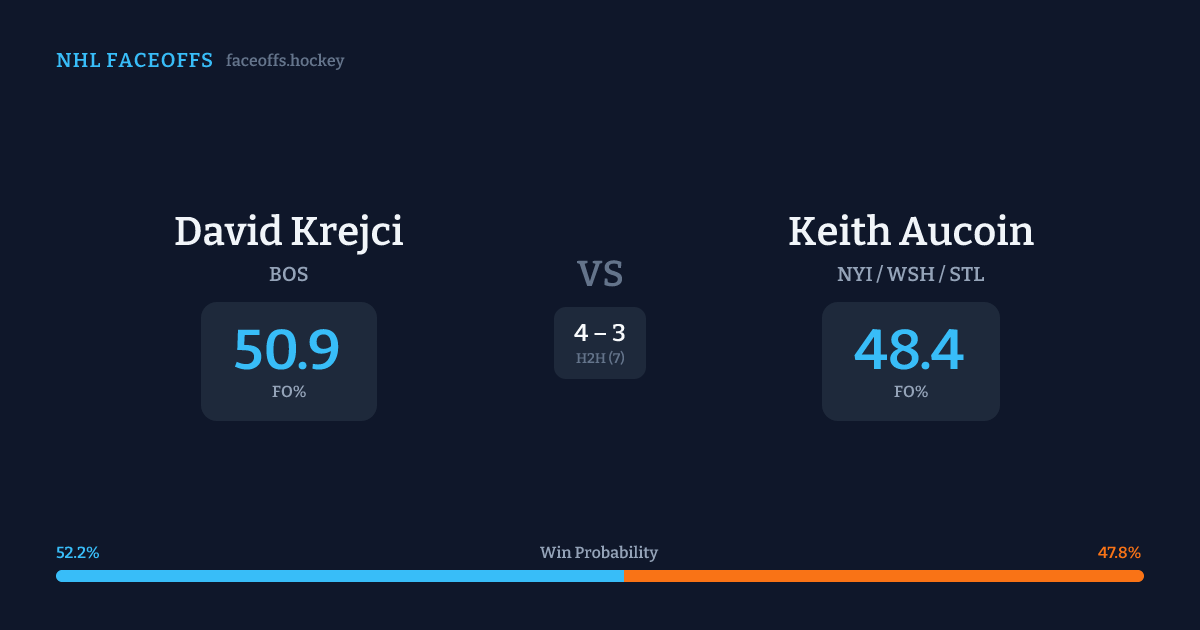Click the H2H (7) label
Screen dimensions: 1200x630
tap(600, 358)
